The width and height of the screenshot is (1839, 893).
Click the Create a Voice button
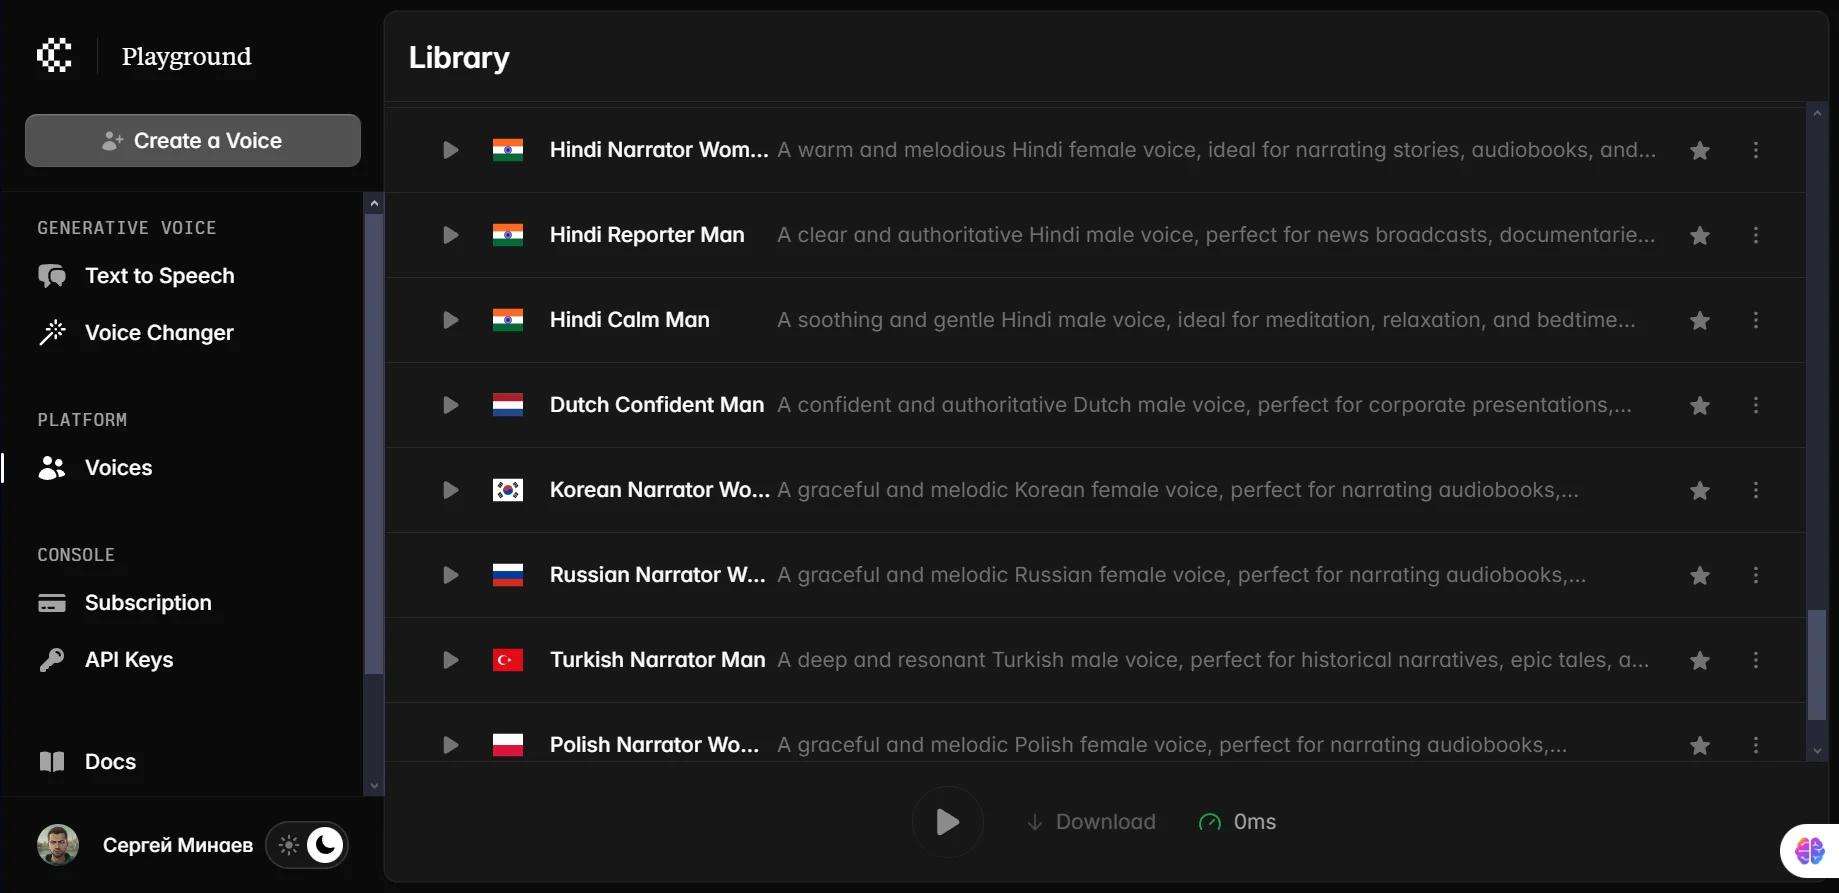193,140
